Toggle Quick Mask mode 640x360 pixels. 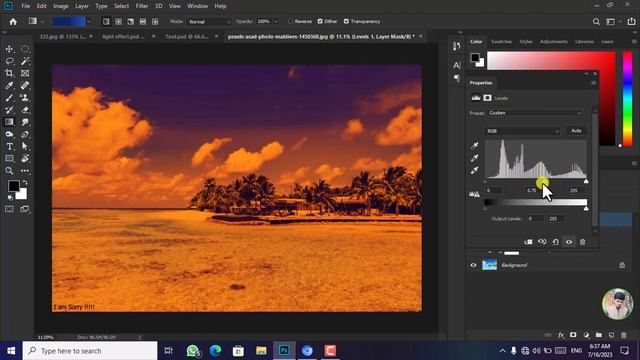pos(9,209)
